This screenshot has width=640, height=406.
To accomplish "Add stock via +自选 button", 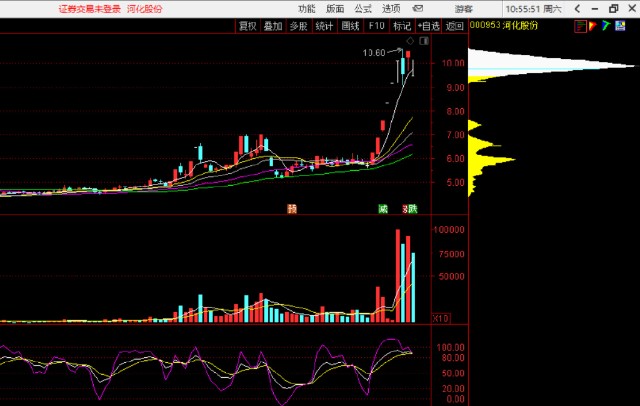I will tap(428, 26).
